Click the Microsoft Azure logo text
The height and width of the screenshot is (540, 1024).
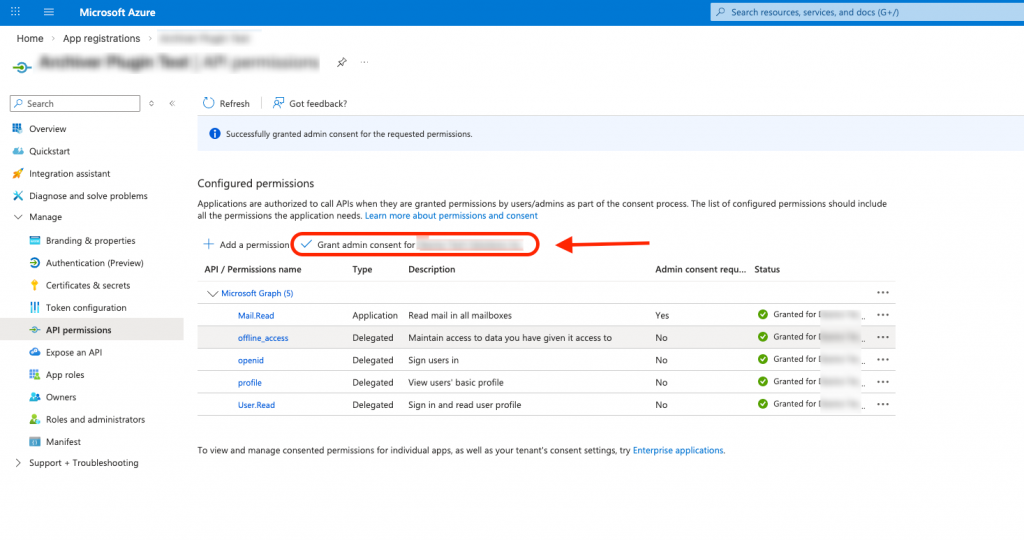tap(118, 12)
